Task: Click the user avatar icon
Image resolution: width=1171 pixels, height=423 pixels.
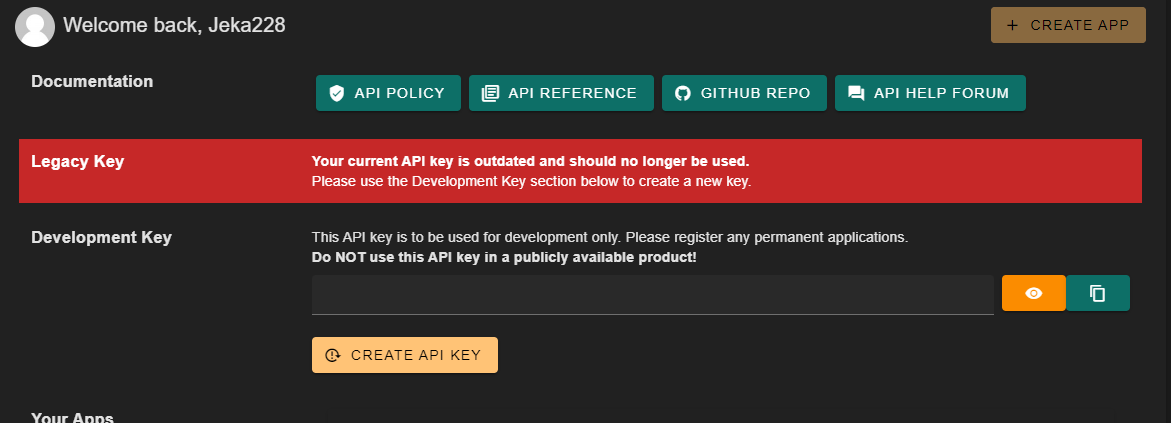Action: (34, 27)
